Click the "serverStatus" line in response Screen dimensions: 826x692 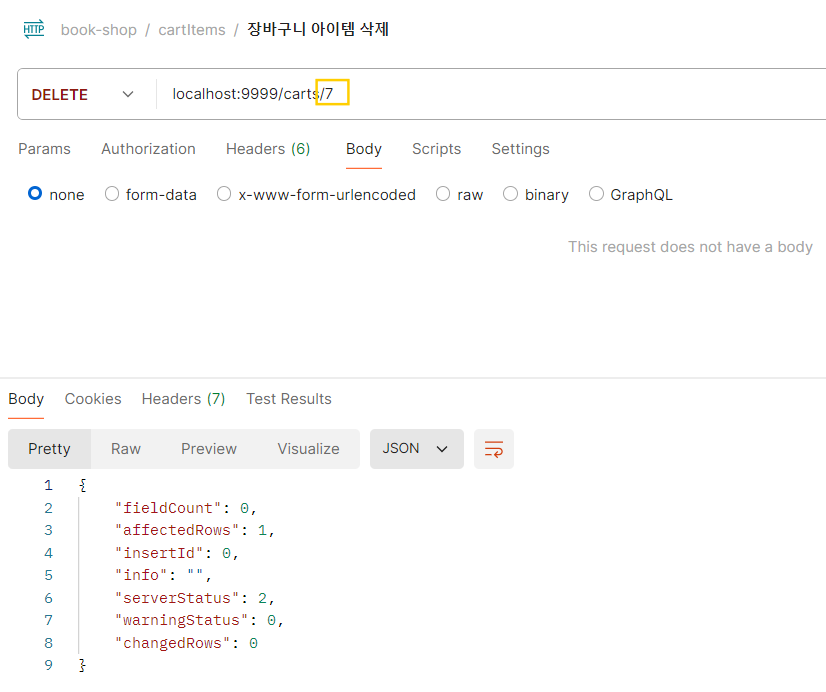click(194, 598)
